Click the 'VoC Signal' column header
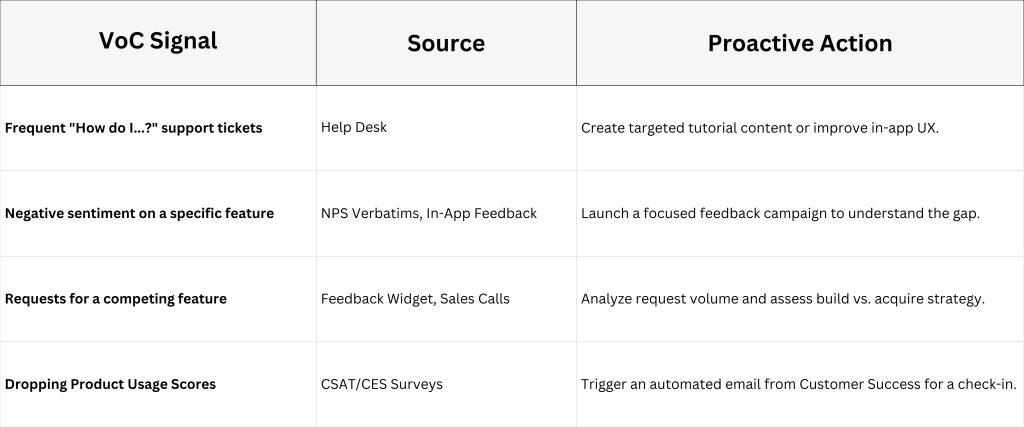 click(158, 41)
